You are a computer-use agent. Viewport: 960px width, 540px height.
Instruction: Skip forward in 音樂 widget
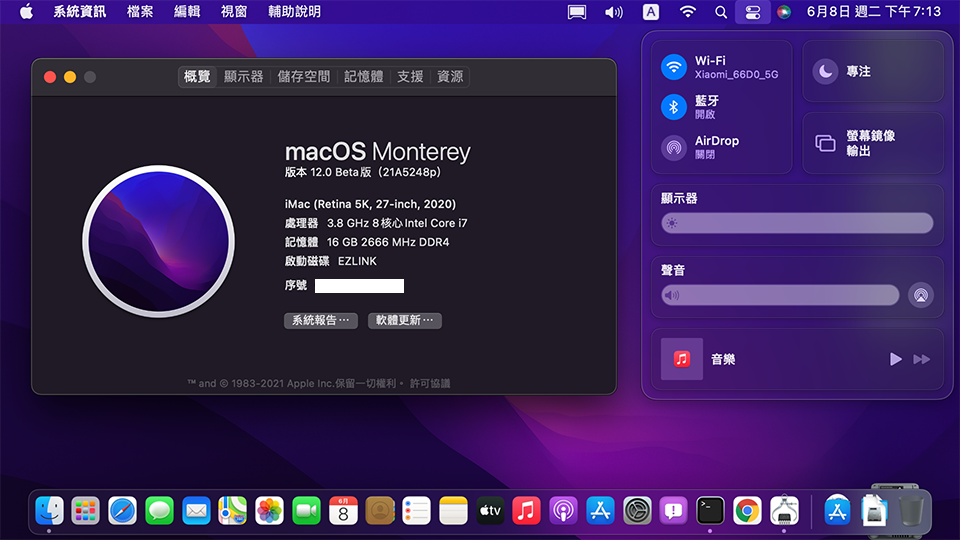pos(921,359)
